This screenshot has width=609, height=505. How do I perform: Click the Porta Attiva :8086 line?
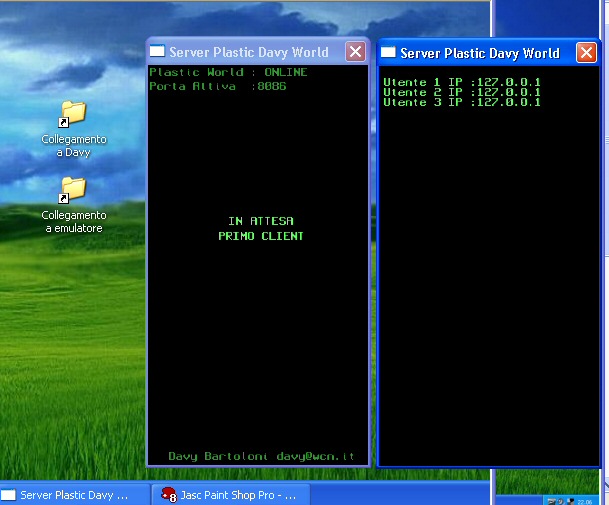[218, 86]
